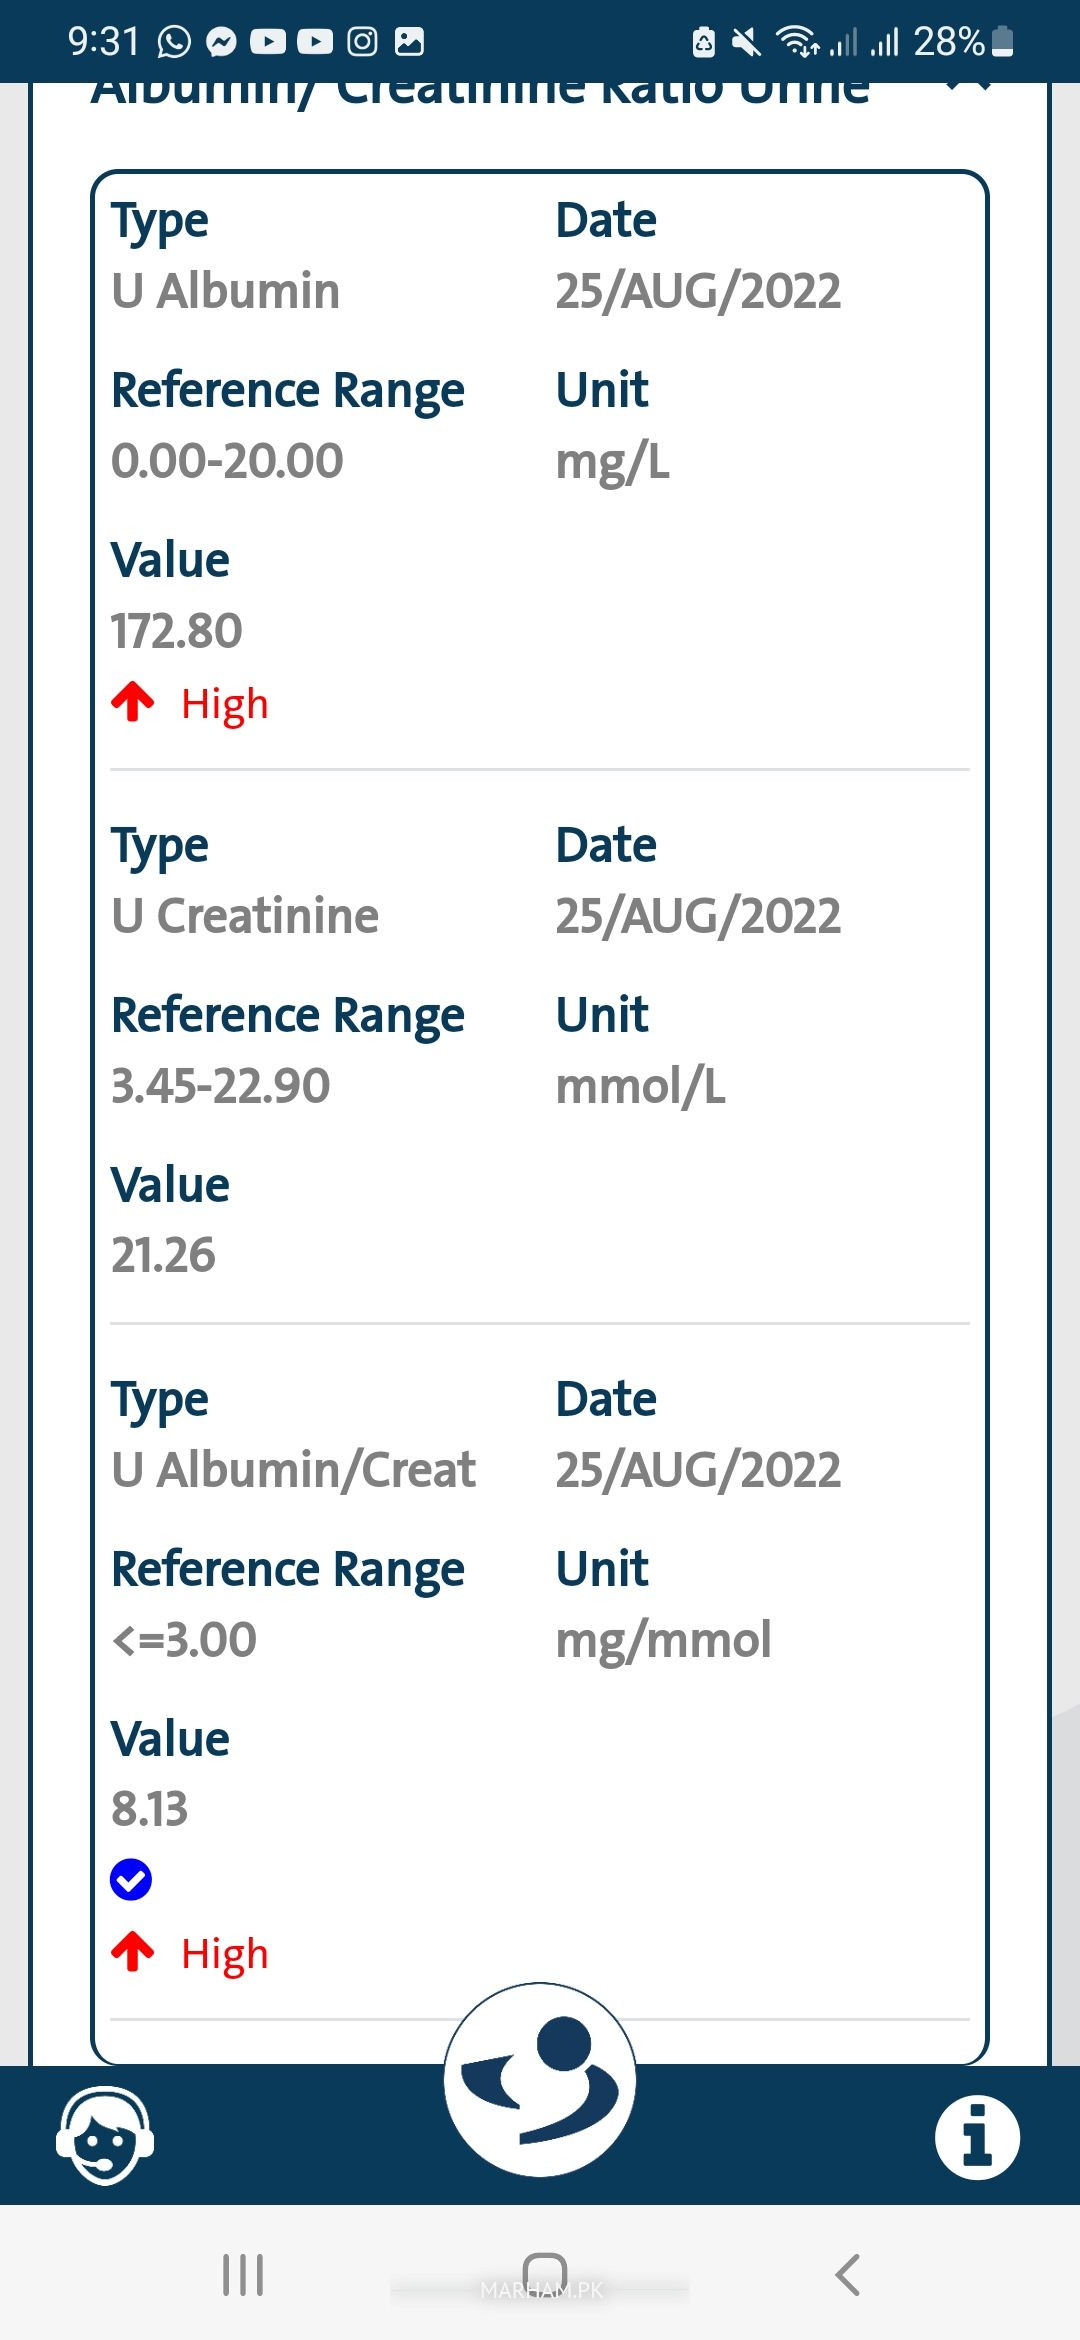Screen dimensions: 1080x2340
Task: Tap the muted sound icon in status bar
Action: pos(746,41)
